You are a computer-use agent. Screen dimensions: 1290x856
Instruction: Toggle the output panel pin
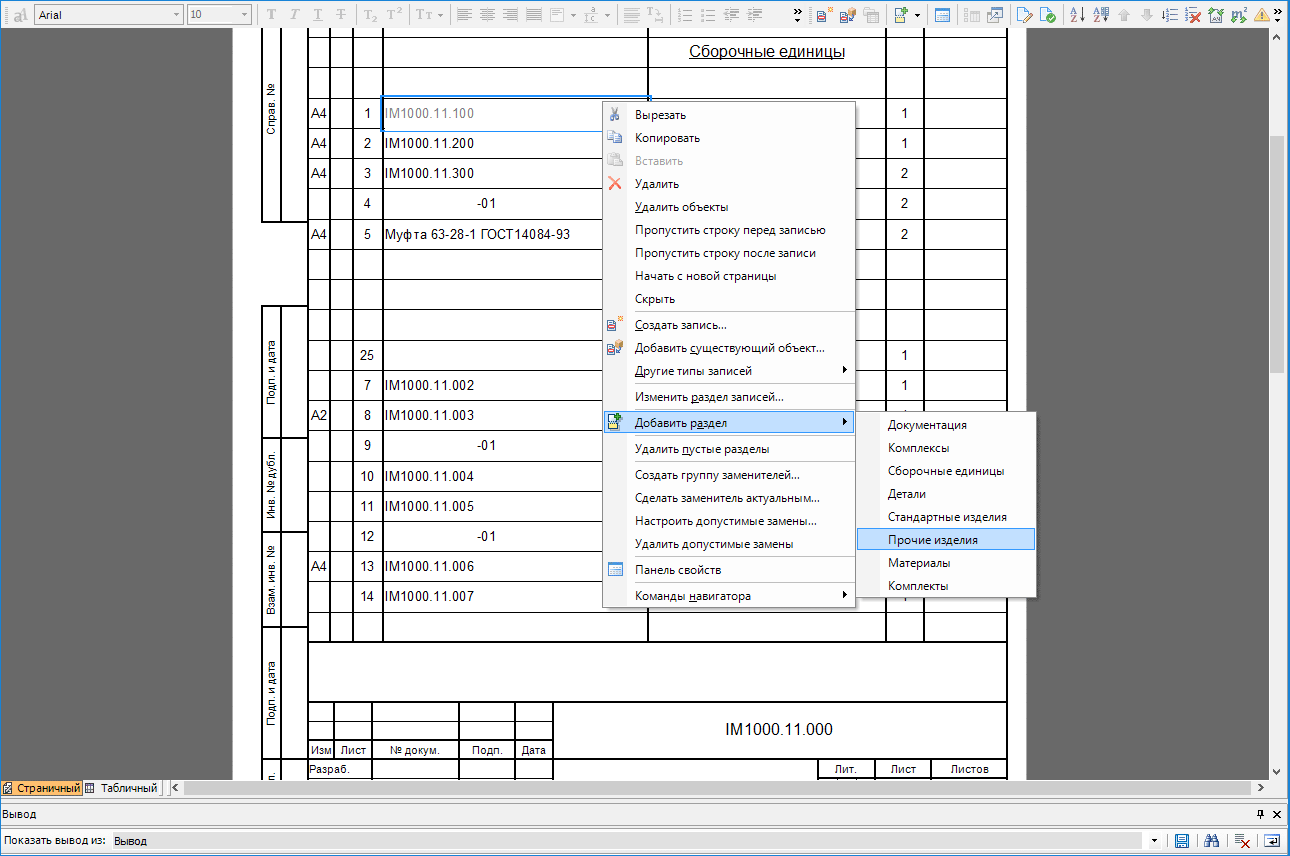(1260, 814)
